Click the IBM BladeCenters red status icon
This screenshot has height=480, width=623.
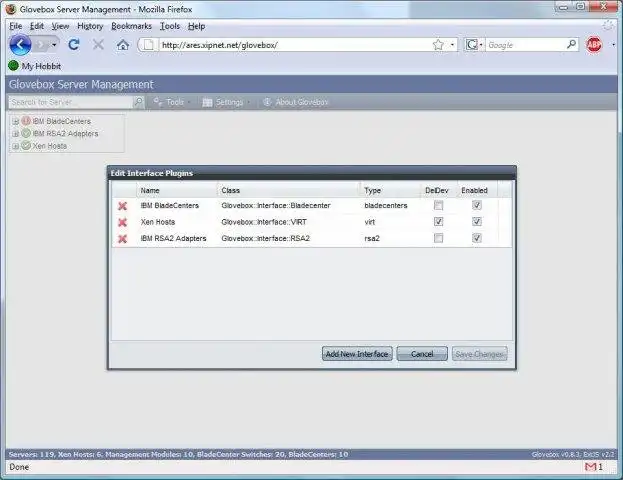tap(26, 121)
